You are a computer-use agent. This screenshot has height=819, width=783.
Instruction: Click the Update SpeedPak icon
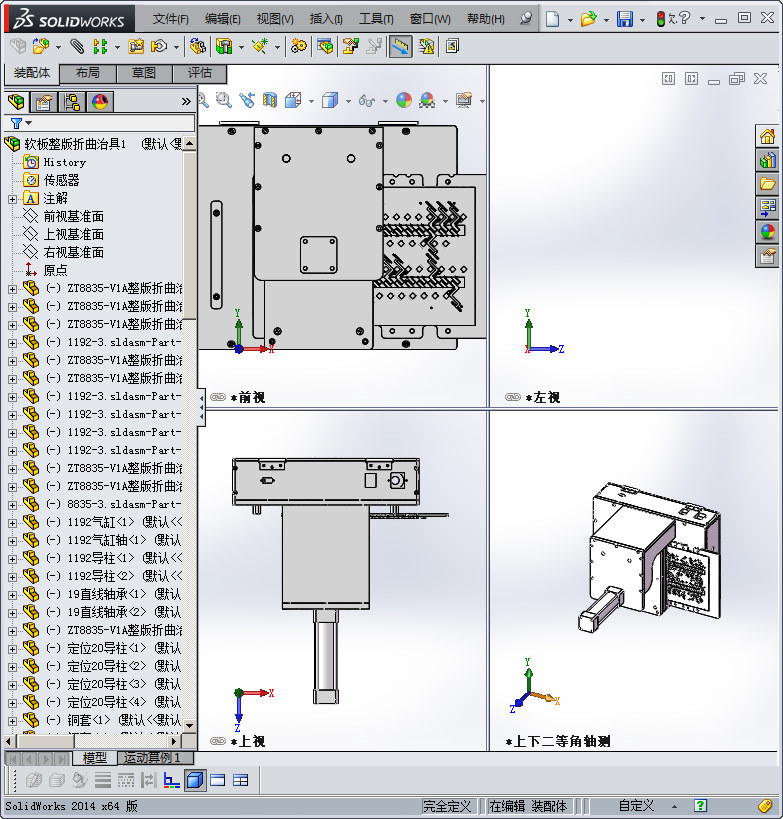click(x=426, y=46)
